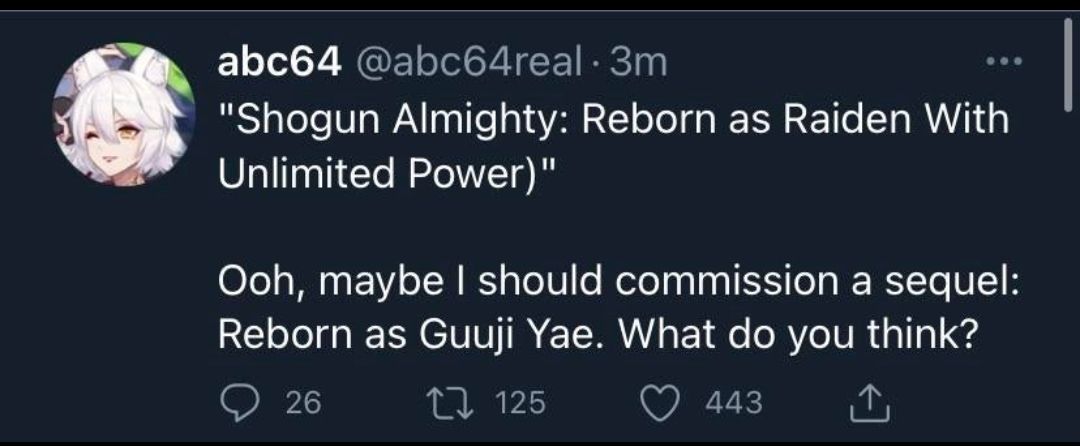Screen dimensions: 1080x446
Task: Click the reply count 26
Action: click(303, 403)
